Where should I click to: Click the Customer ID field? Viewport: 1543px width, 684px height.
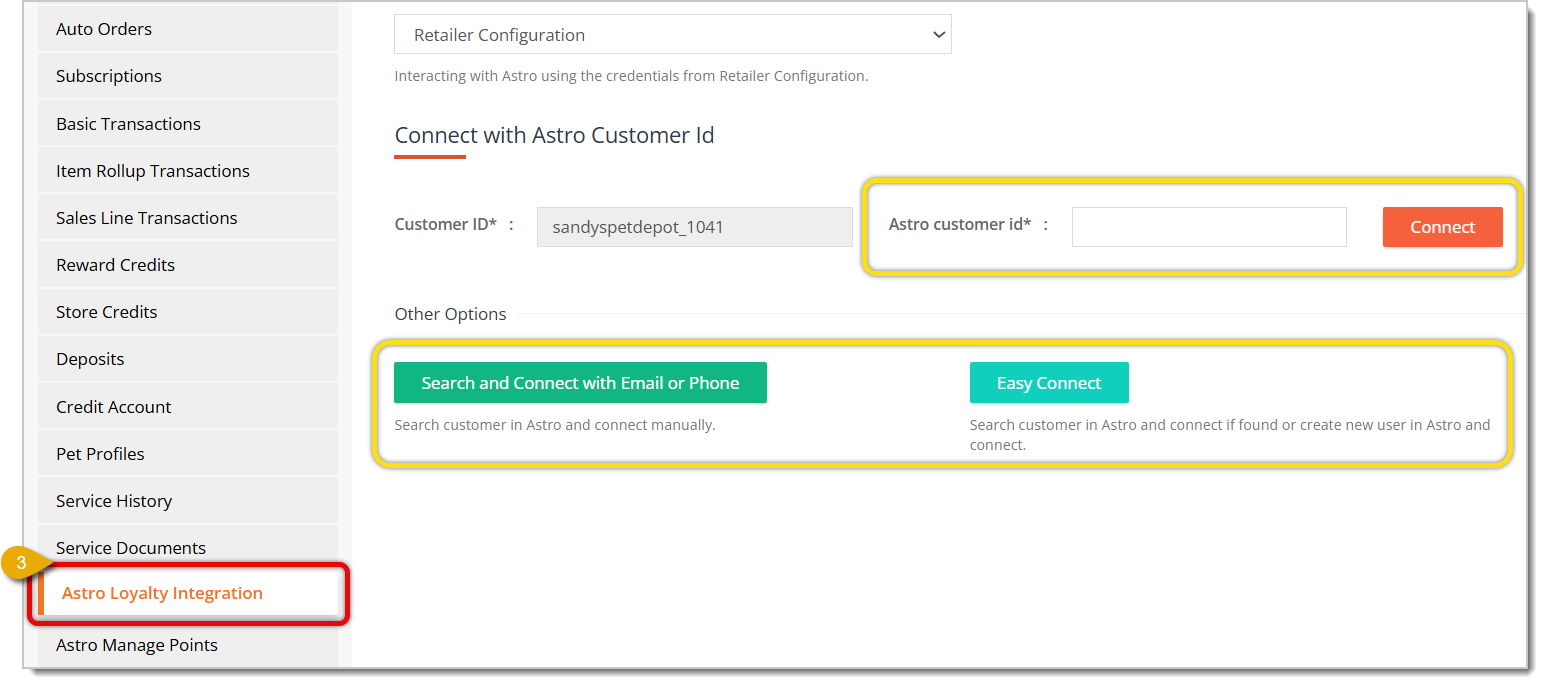tap(695, 227)
